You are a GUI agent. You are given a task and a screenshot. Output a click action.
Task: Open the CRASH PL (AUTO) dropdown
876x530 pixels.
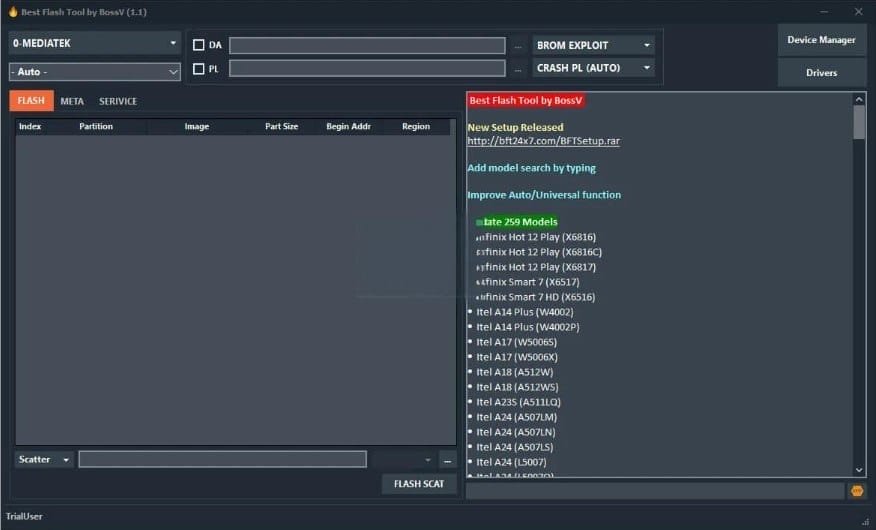pyautogui.click(x=593, y=68)
